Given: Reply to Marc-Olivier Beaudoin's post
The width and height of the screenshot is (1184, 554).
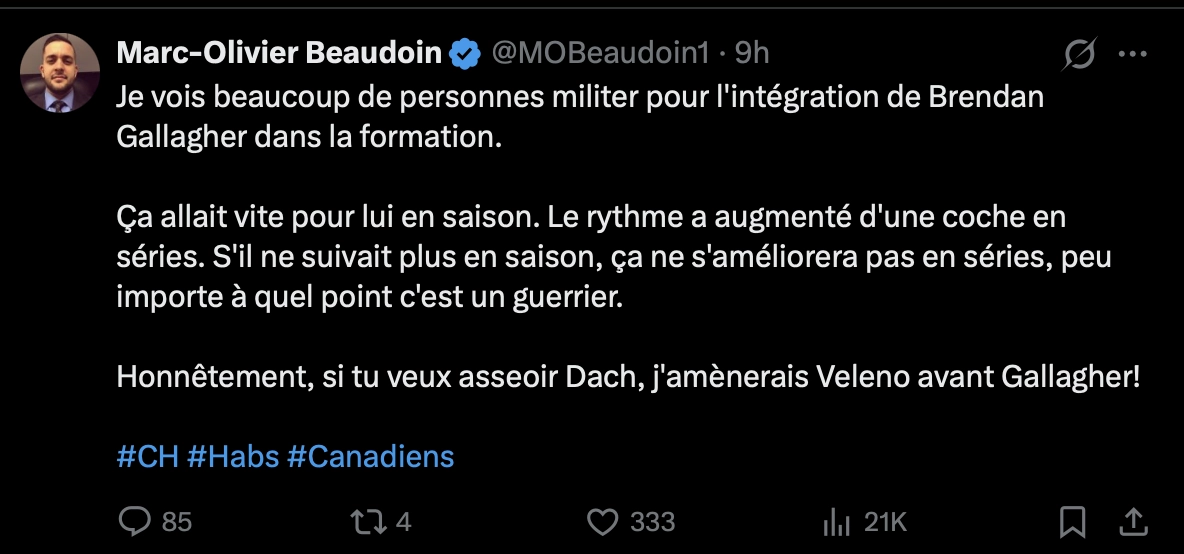Looking at the screenshot, I should 134,521.
